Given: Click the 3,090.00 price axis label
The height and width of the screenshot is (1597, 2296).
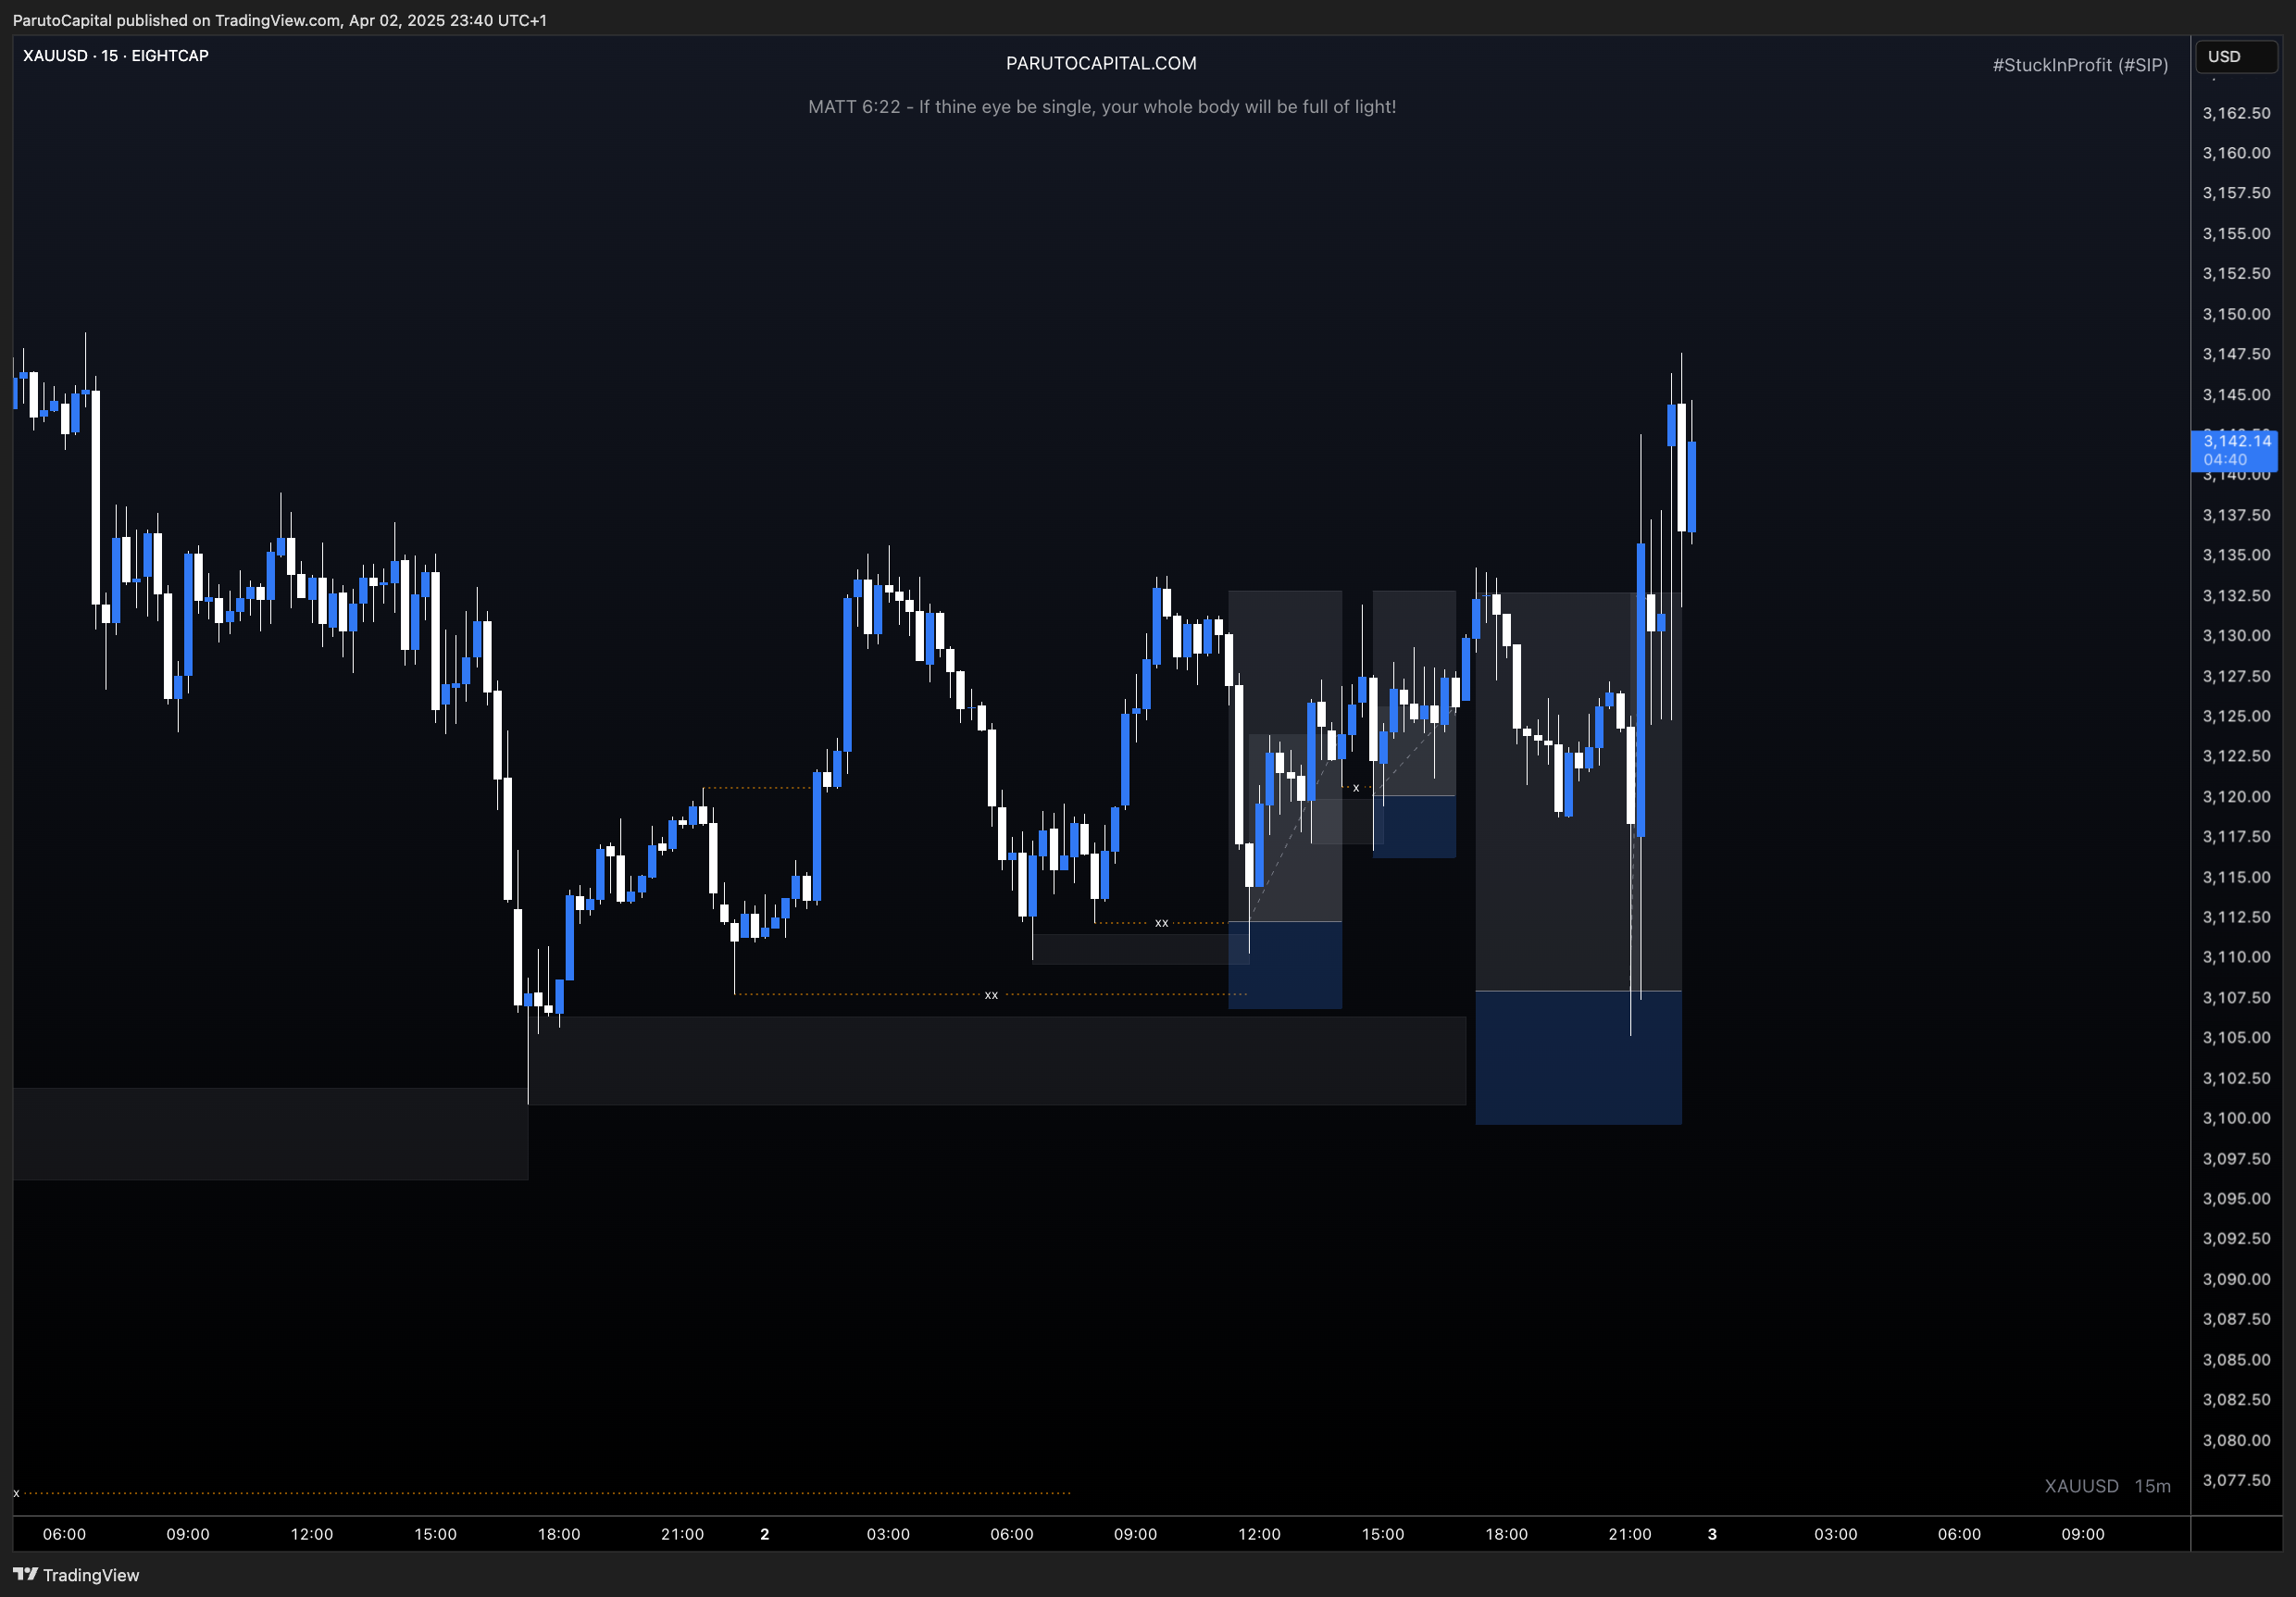Looking at the screenshot, I should (2236, 1279).
